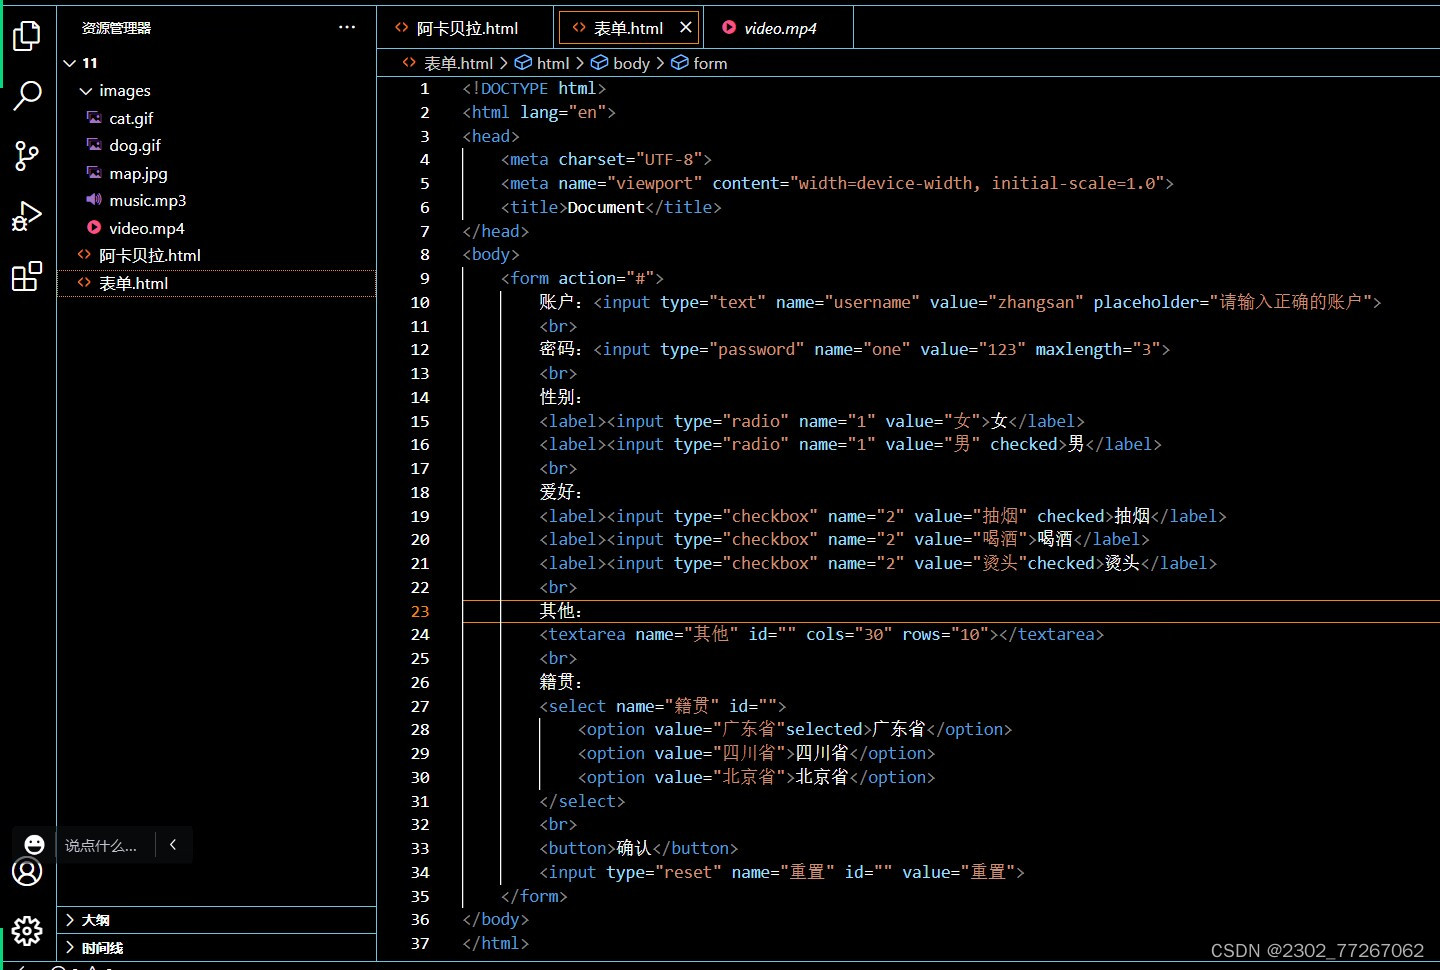Viewport: 1440px width, 970px height.
Task: Click the title text Document on line 6
Action: tap(606, 207)
